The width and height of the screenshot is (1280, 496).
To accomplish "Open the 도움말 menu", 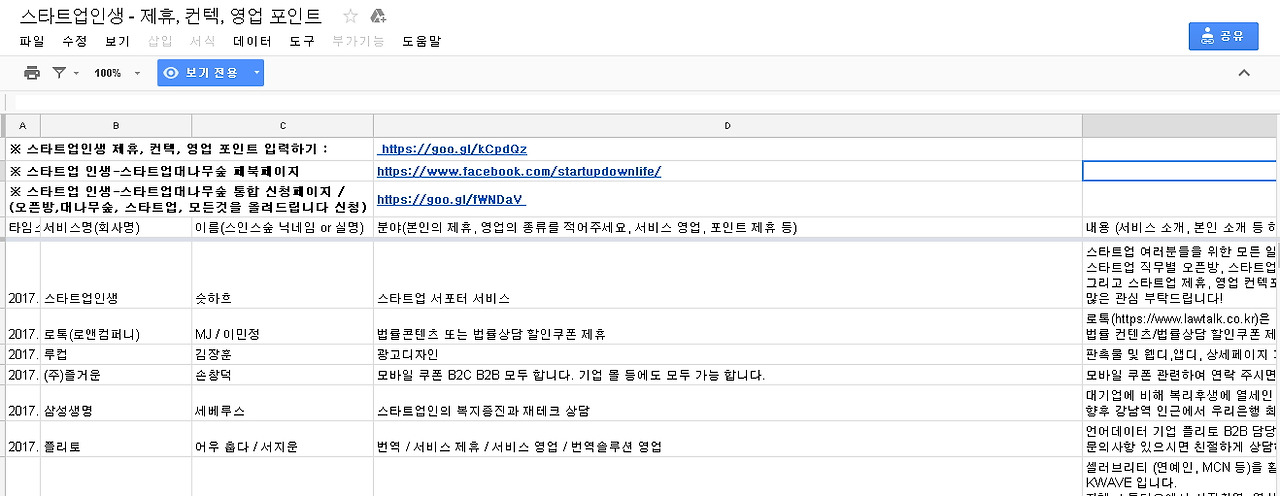I will (421, 41).
